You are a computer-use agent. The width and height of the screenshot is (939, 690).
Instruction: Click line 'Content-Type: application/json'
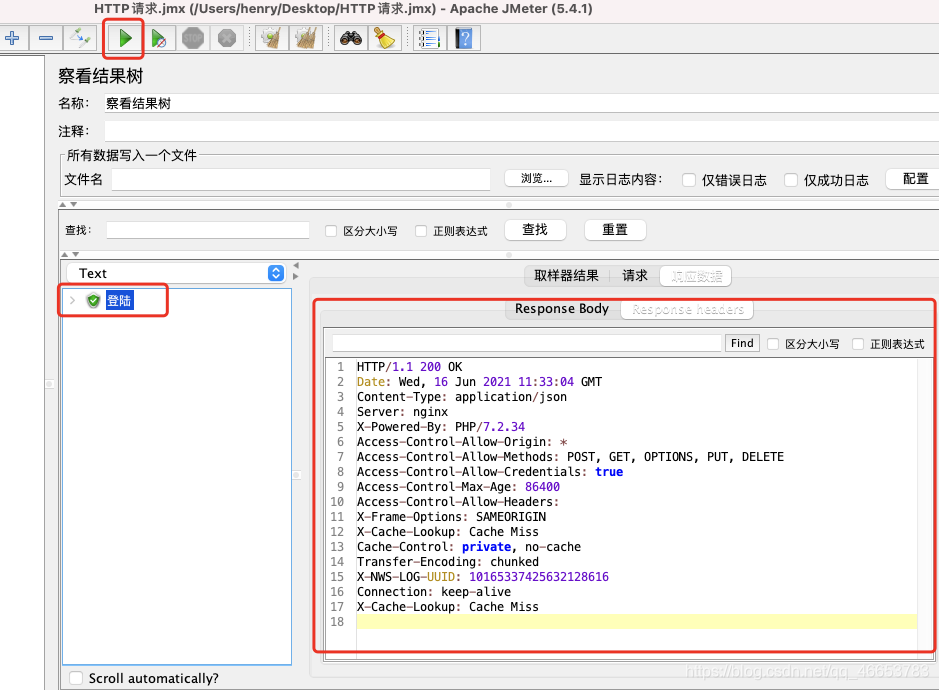click(462, 397)
